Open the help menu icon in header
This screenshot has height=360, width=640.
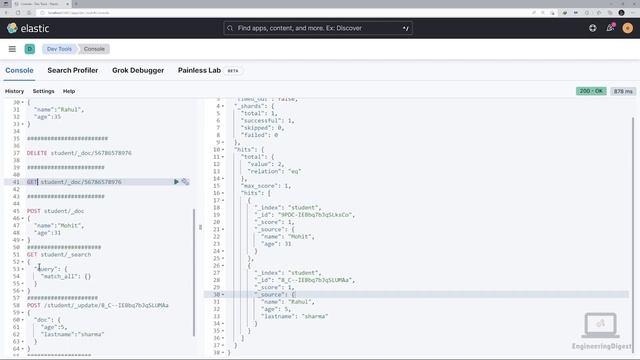click(x=593, y=28)
